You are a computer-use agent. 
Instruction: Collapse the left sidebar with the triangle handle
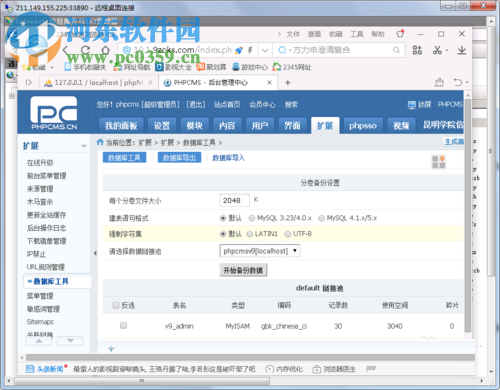pos(95,253)
